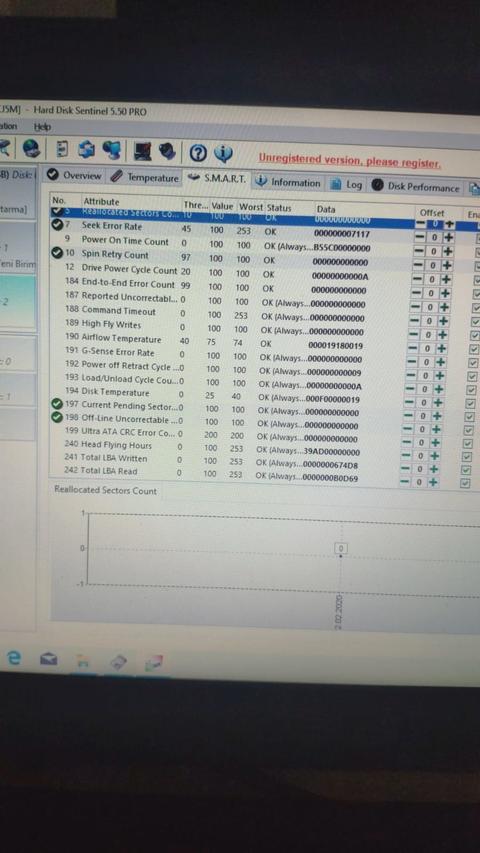Toggle enable checkbox for Disk Temperature
The image size is (480, 853).
470,404
